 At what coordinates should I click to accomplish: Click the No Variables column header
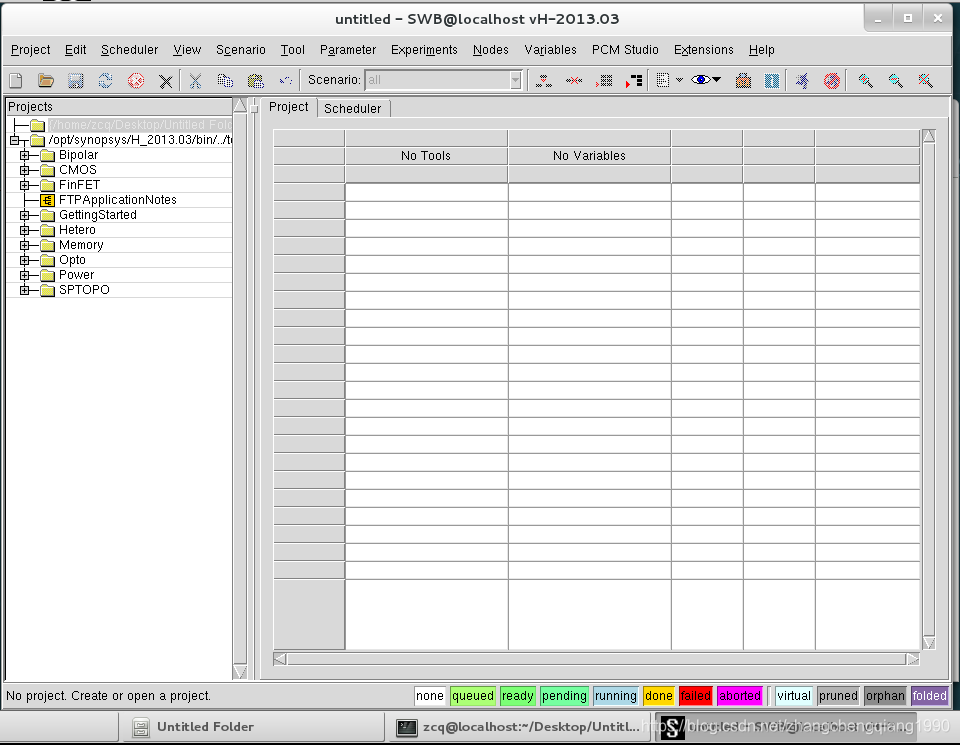[x=589, y=155]
